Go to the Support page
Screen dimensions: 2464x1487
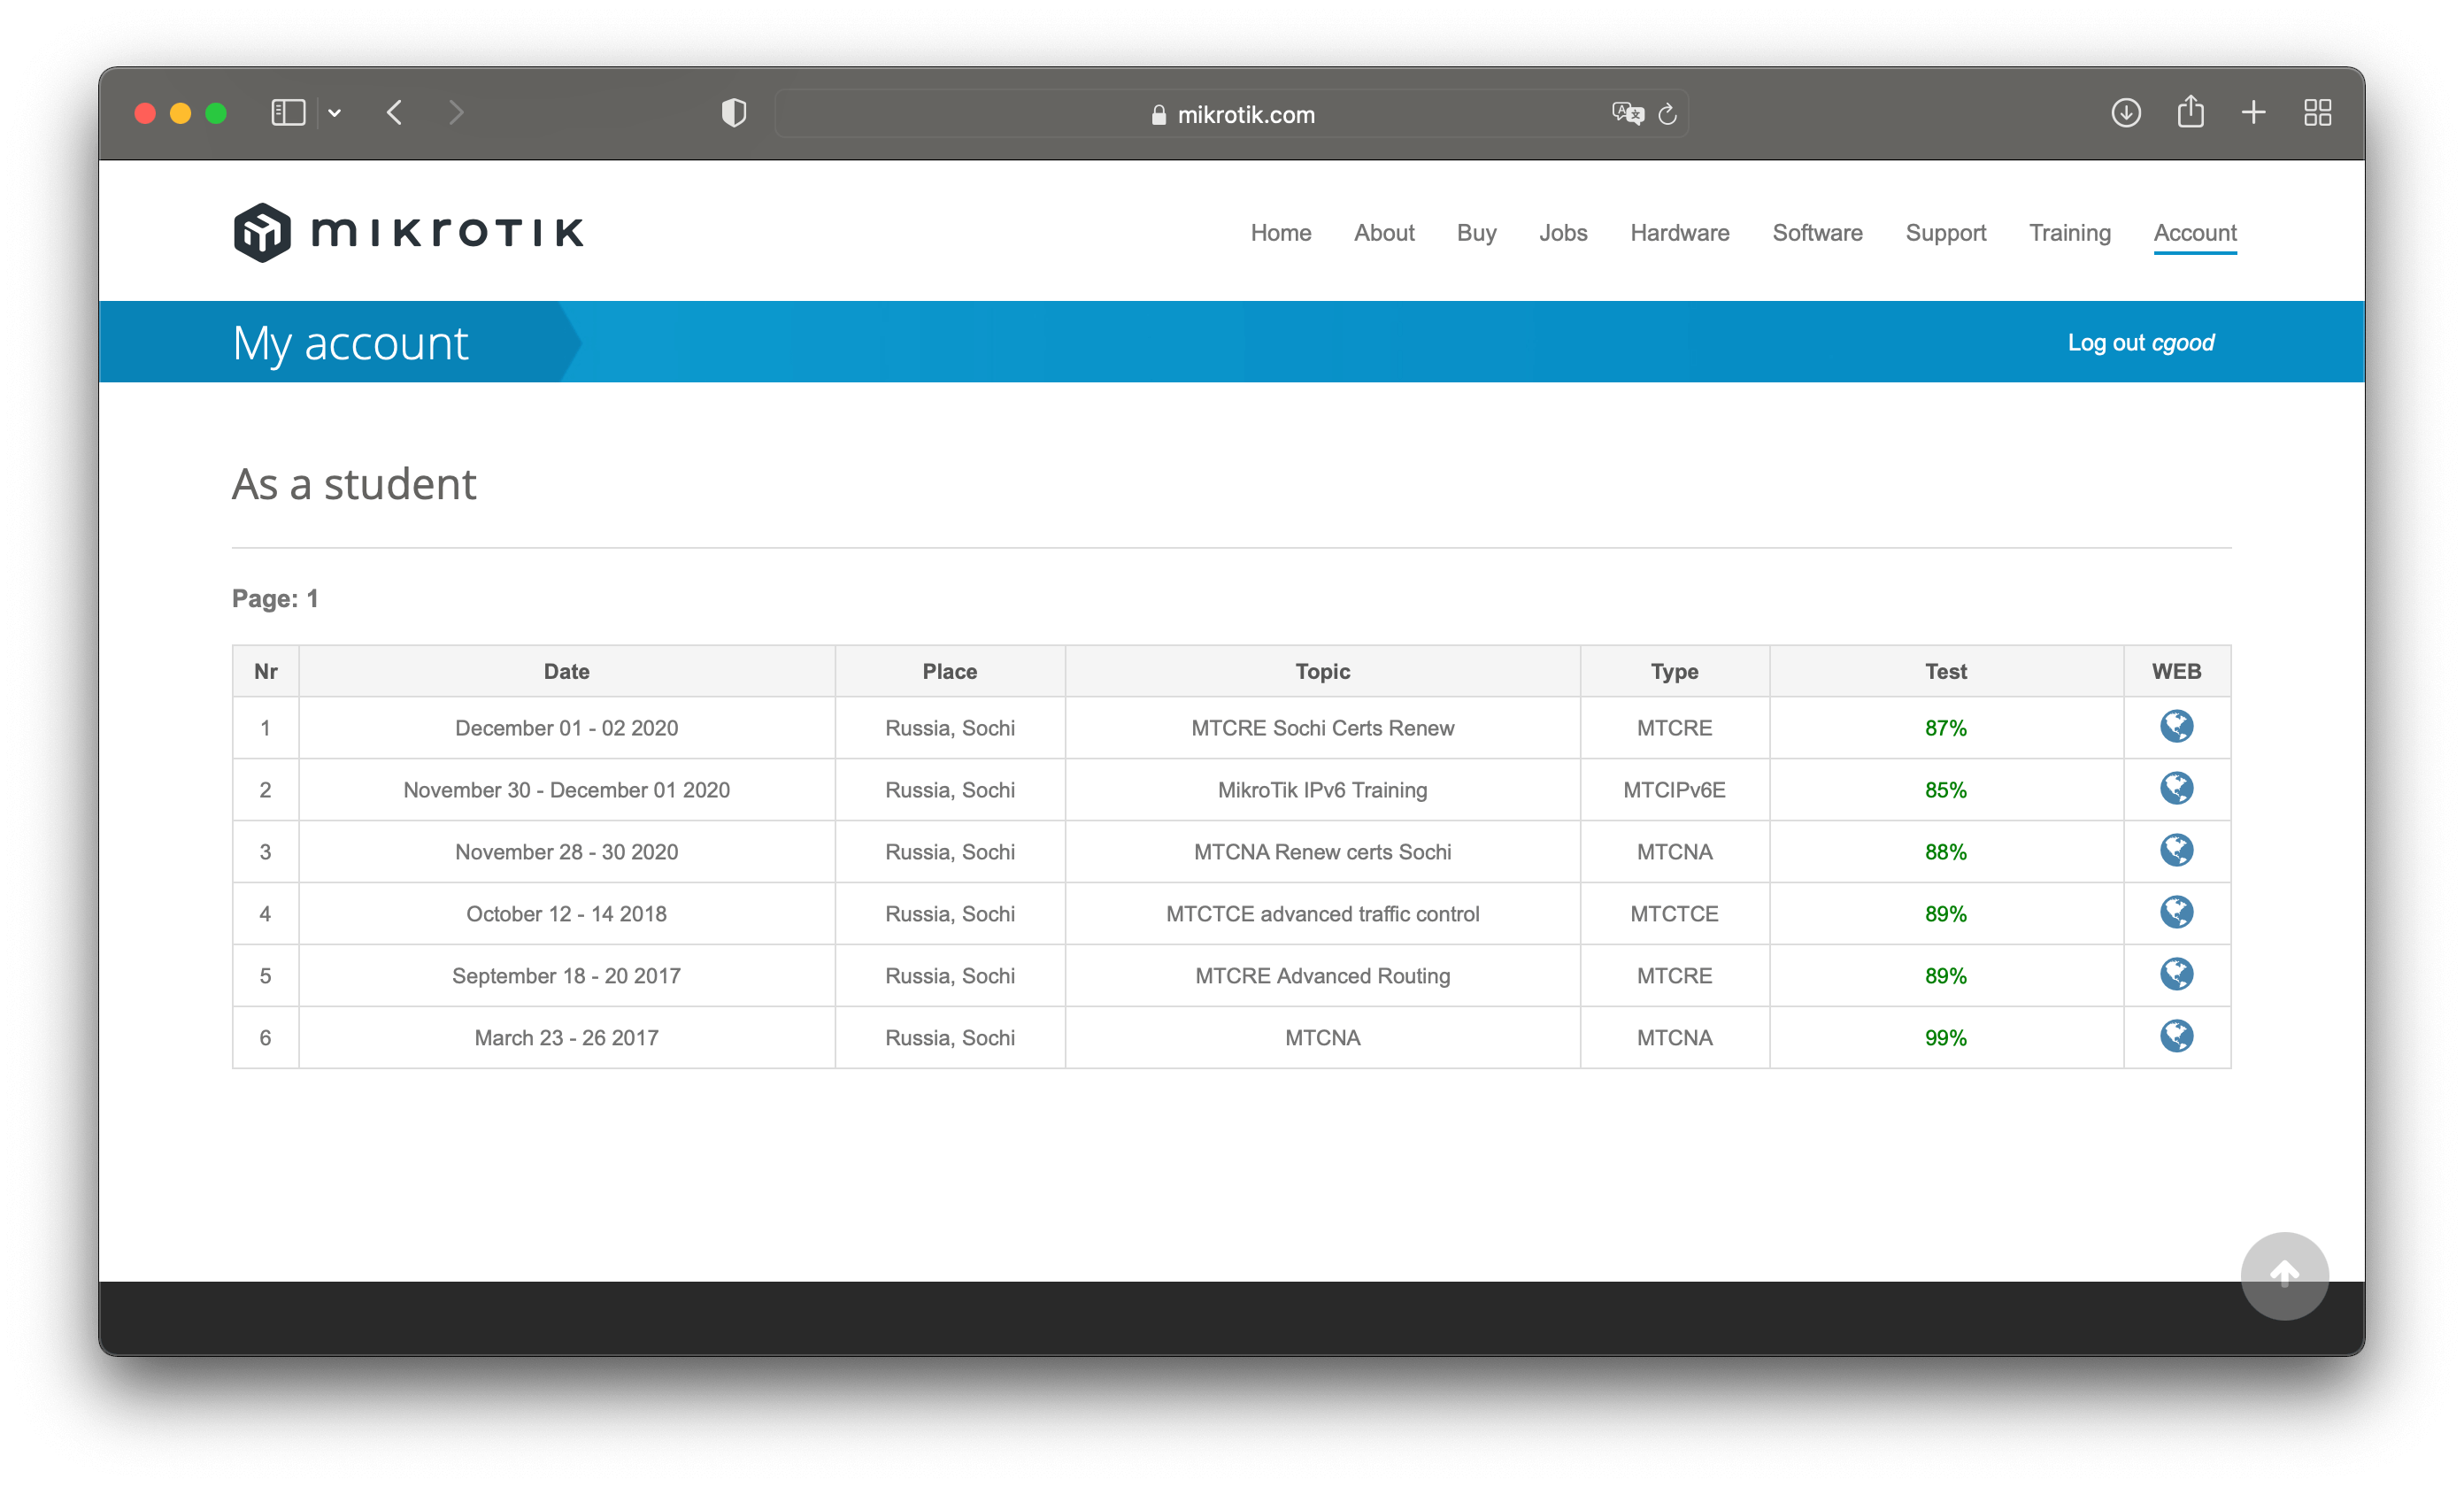tap(1945, 233)
